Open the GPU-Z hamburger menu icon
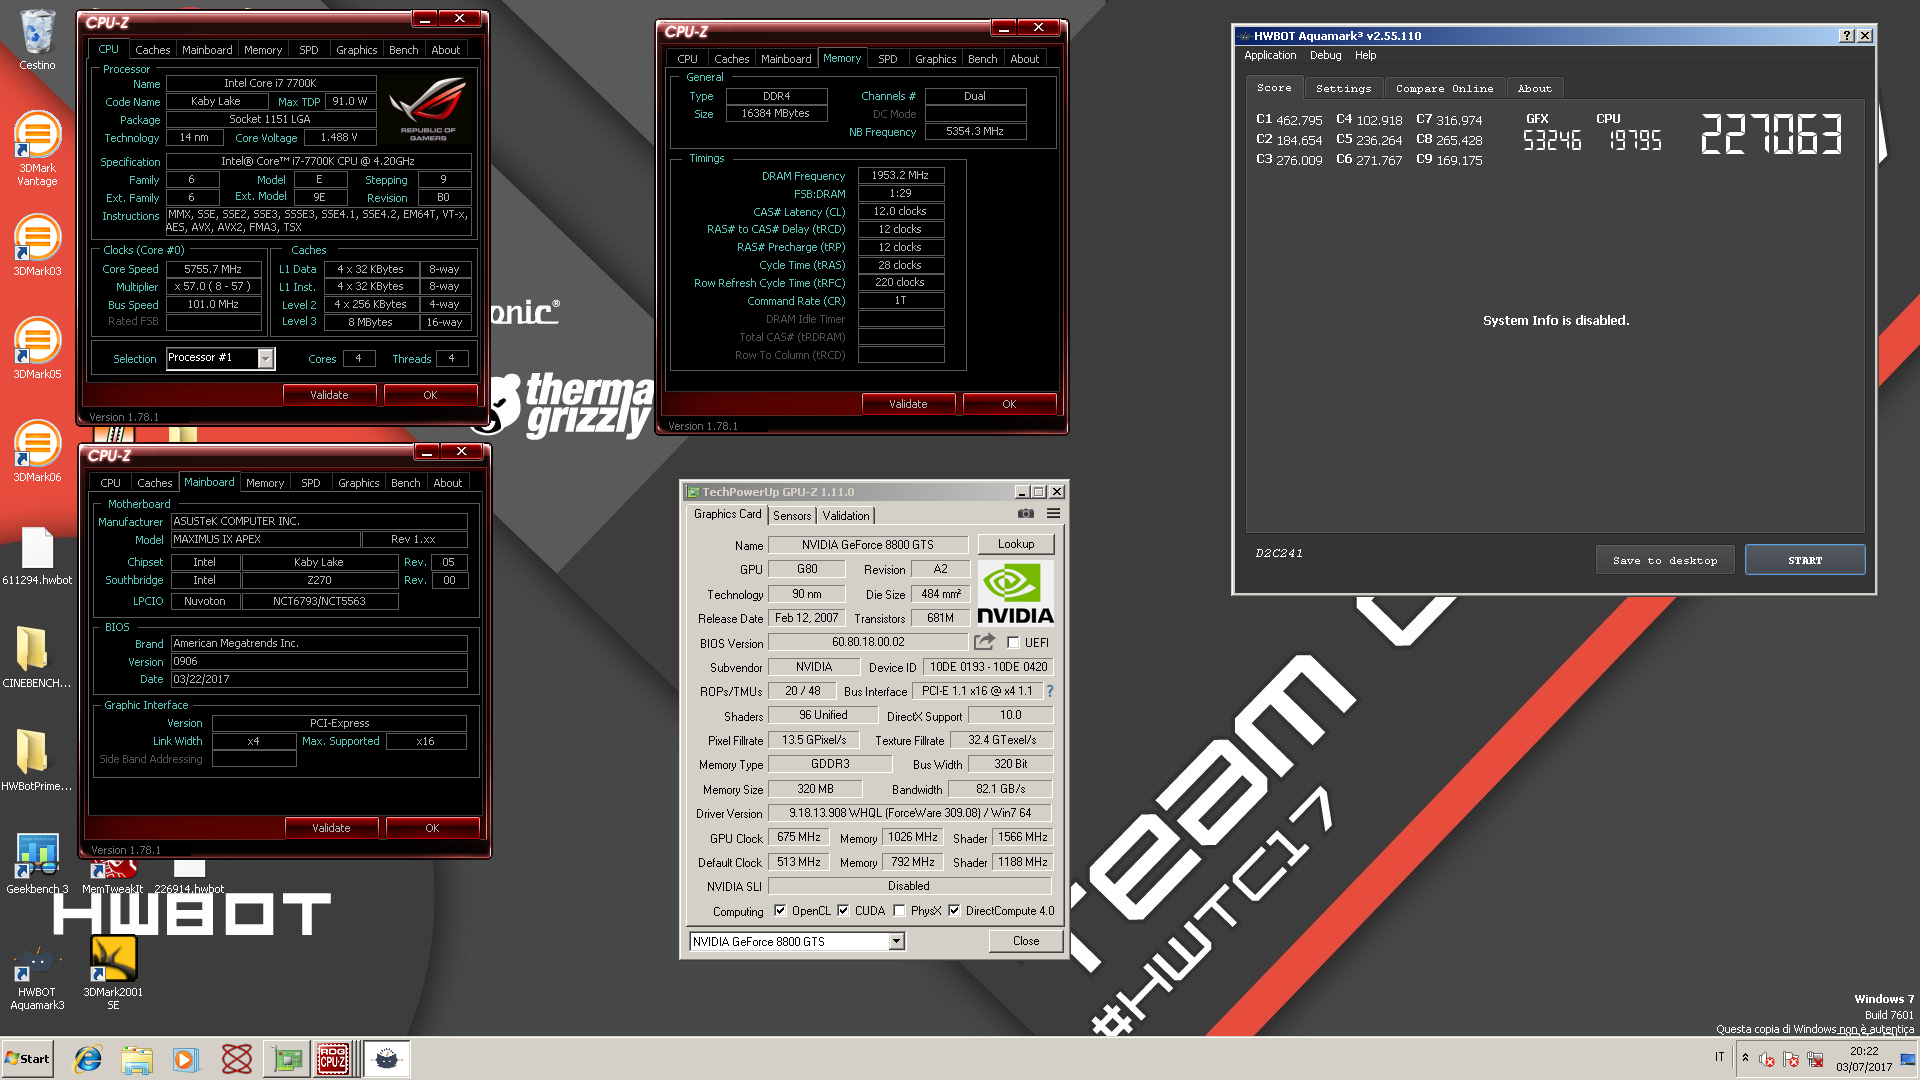Viewport: 1920px width, 1080px height. click(x=1053, y=514)
